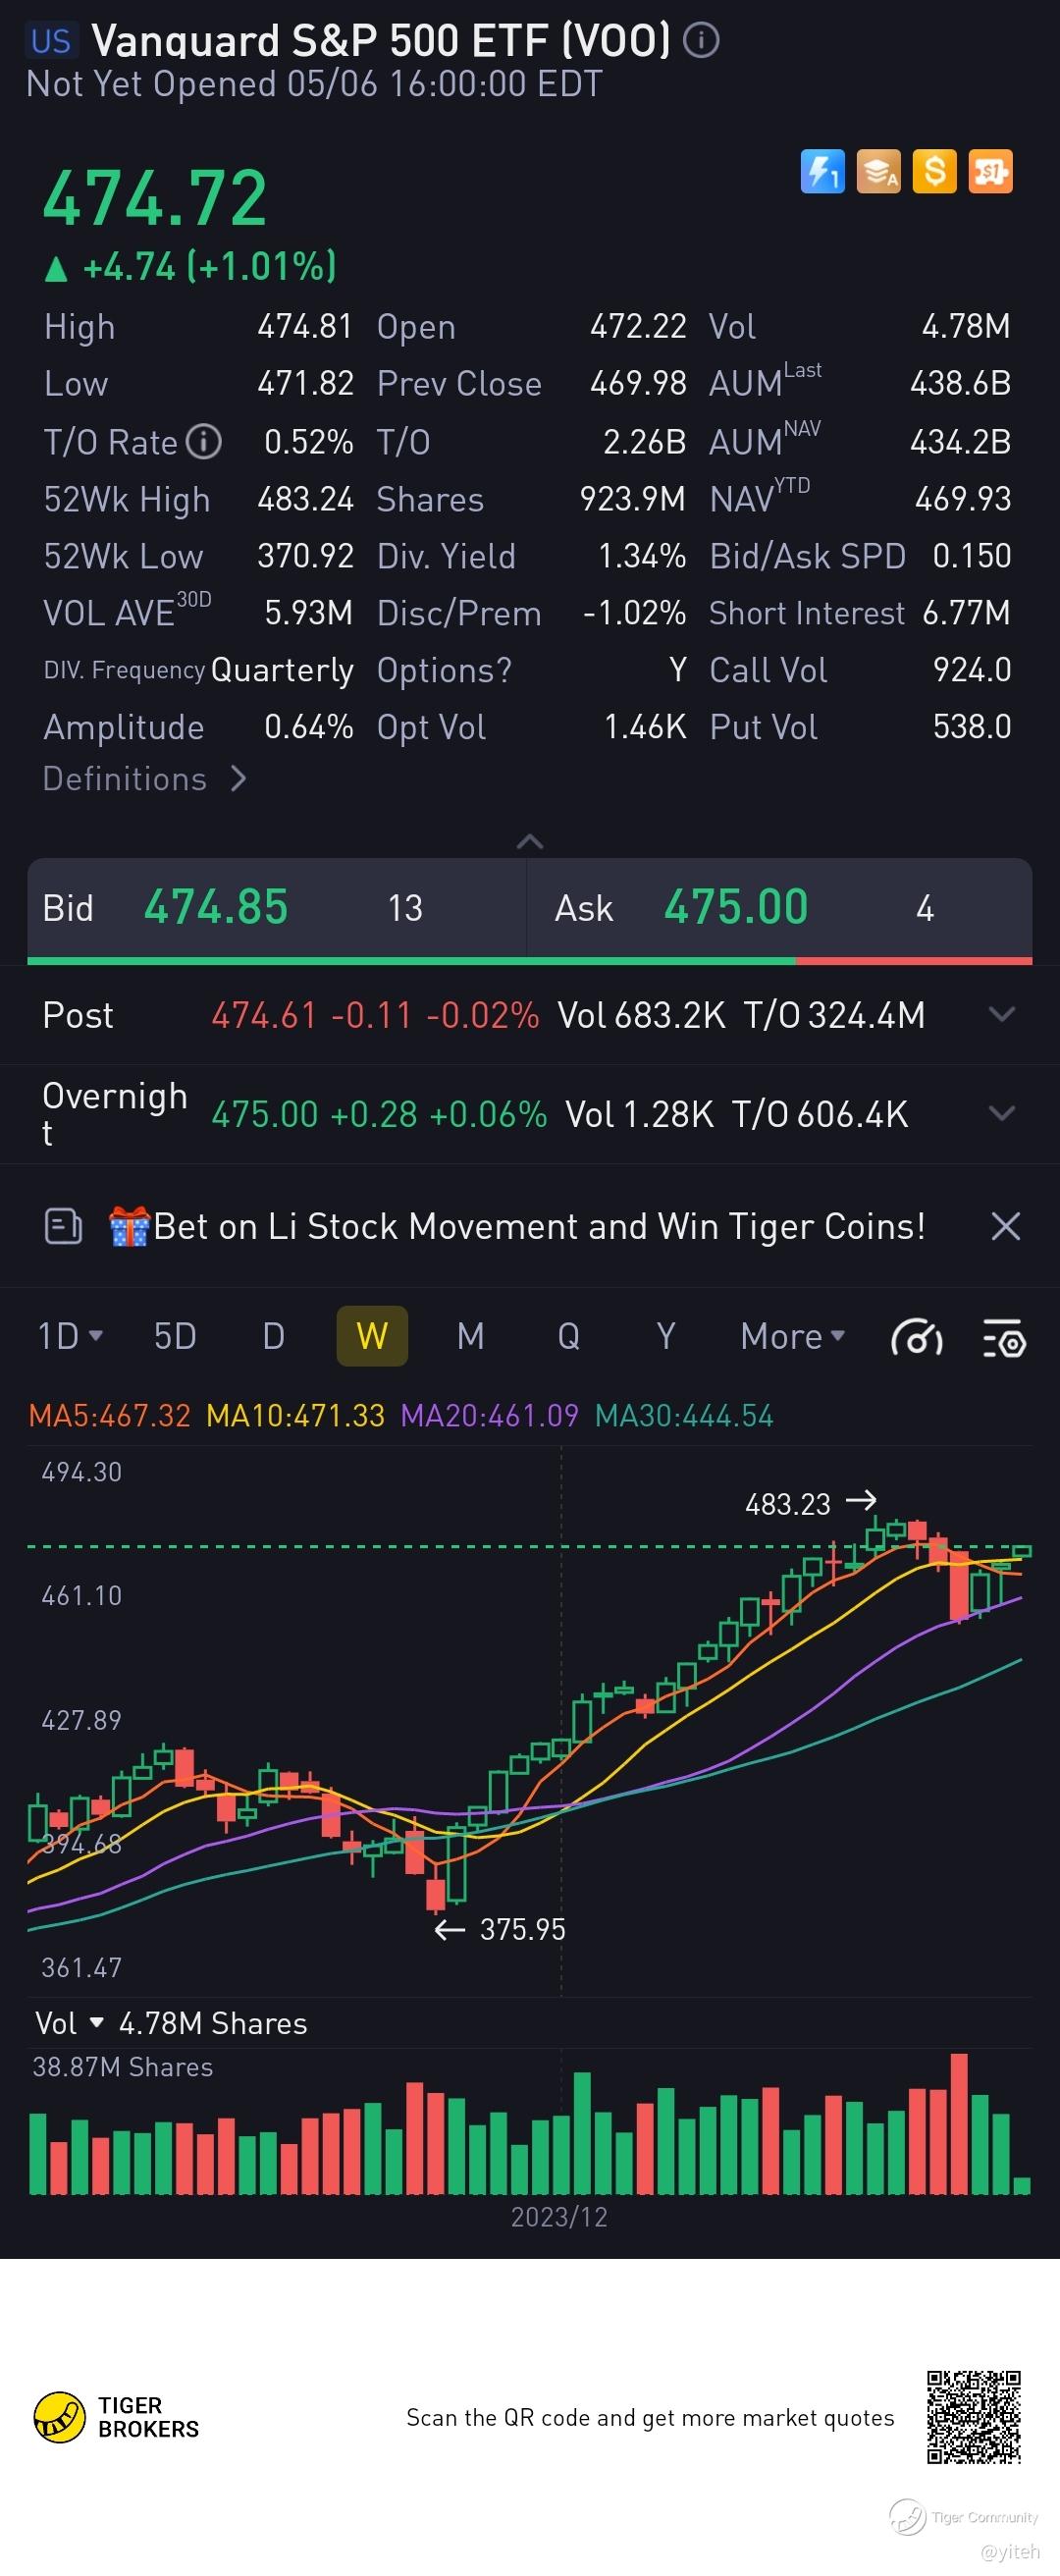Switch chart to 5D view
Image resolution: width=1060 pixels, height=2576 pixels.
175,1336
